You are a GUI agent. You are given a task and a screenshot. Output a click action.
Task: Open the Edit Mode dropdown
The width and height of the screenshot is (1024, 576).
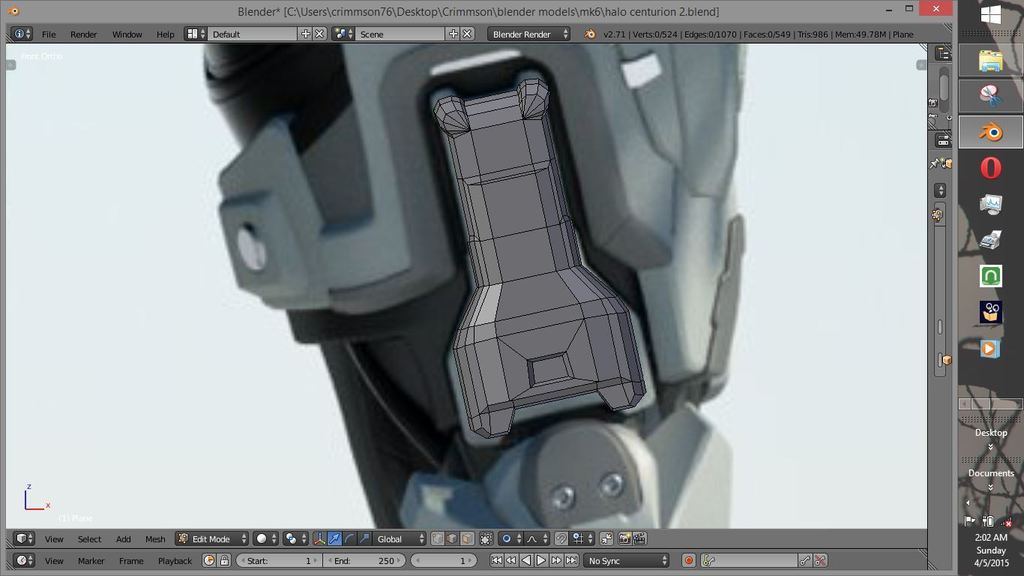click(211, 539)
